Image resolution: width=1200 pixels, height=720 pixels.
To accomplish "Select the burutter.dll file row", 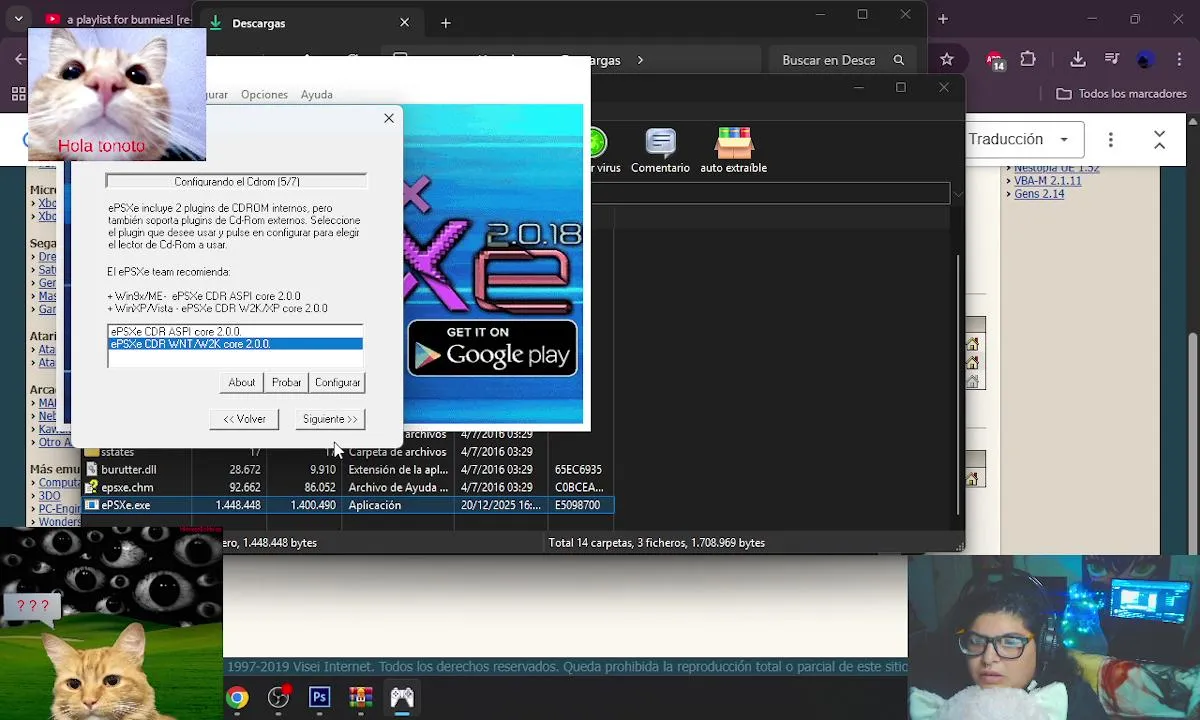I will [348, 470].
